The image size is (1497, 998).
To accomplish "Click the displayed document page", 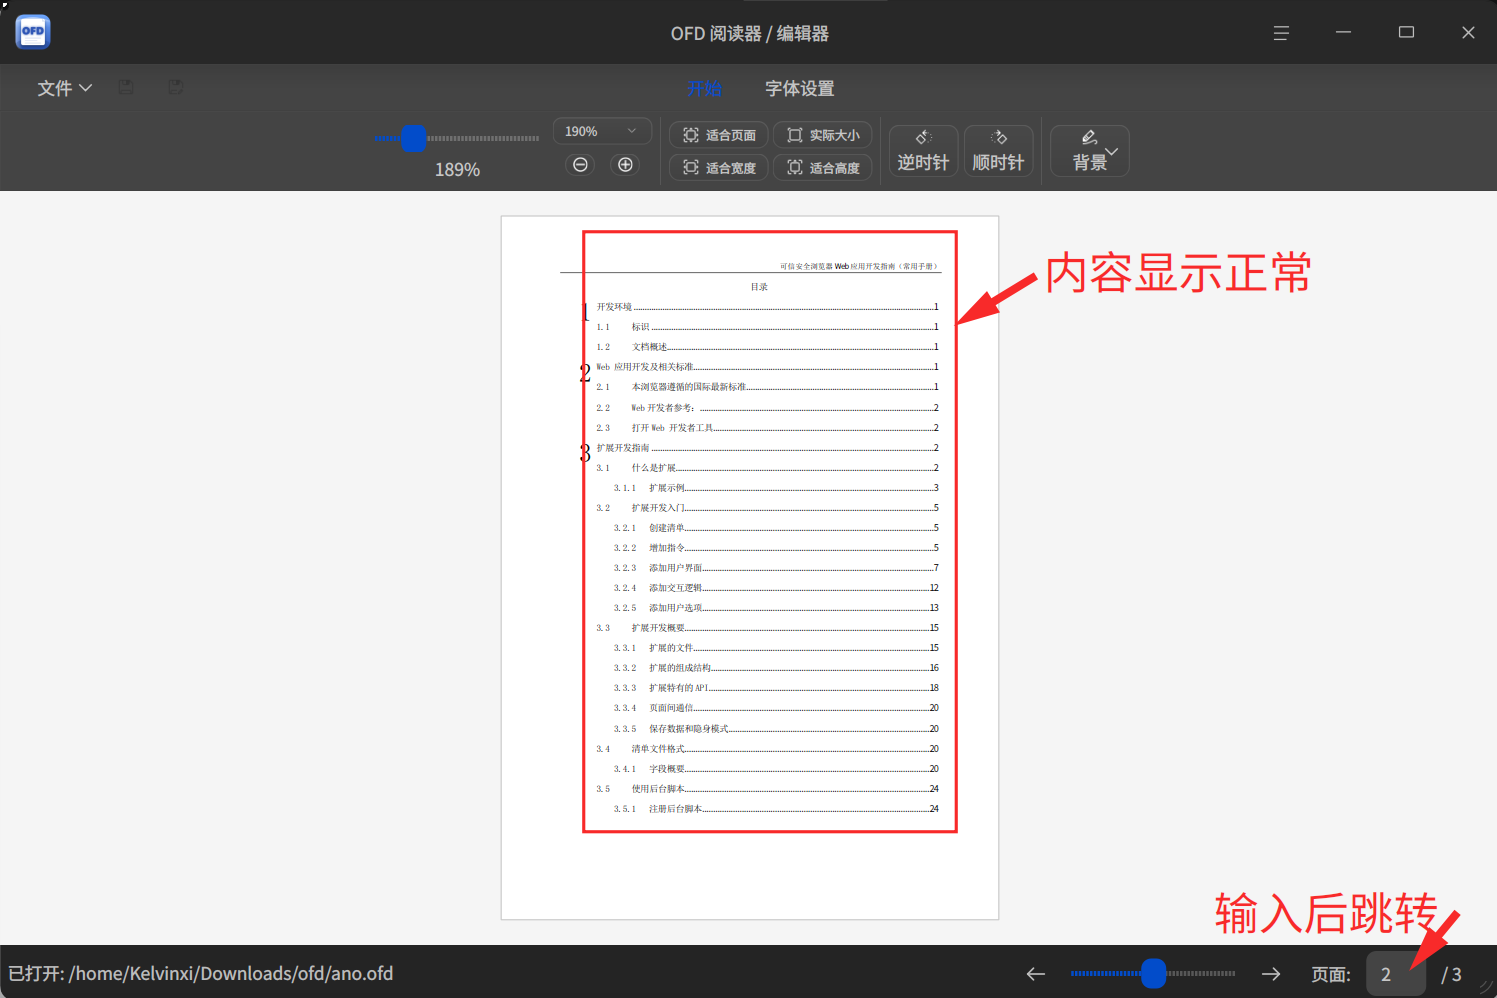I will pos(750,567).
